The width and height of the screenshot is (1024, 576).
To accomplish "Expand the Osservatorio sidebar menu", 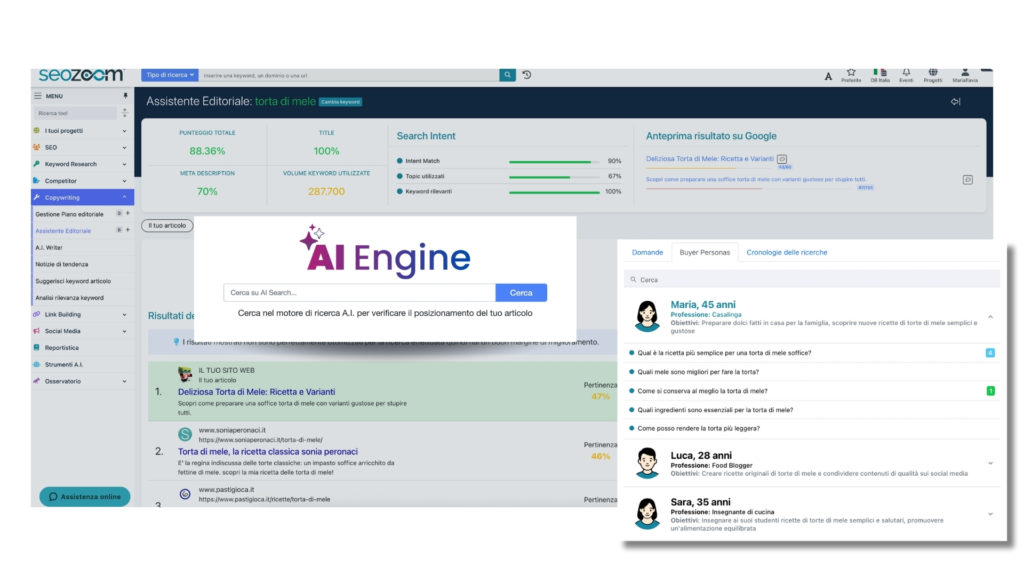I will 81,381.
